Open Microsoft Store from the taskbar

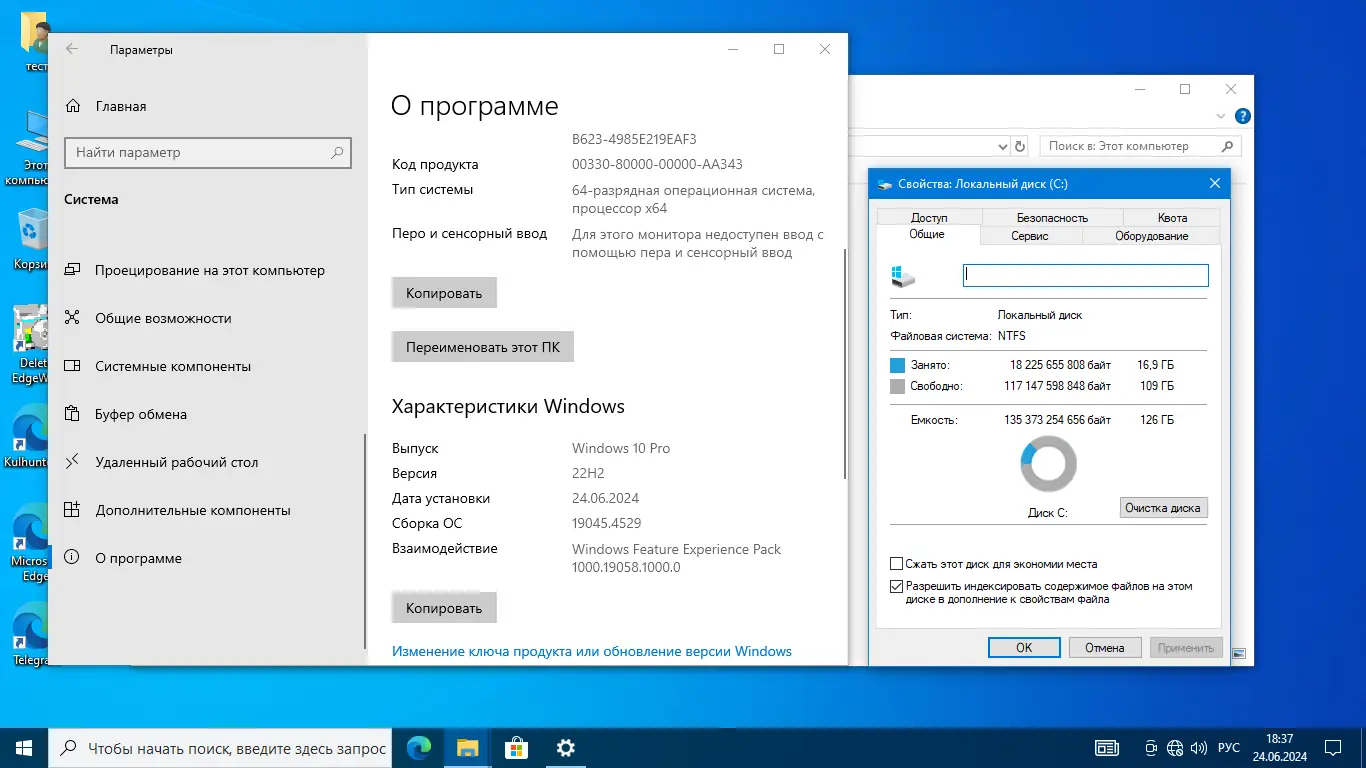pos(516,748)
